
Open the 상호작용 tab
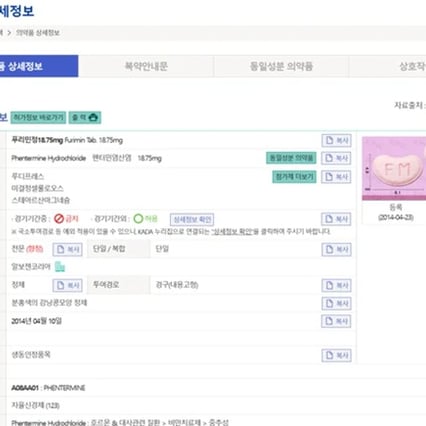(x=388, y=66)
